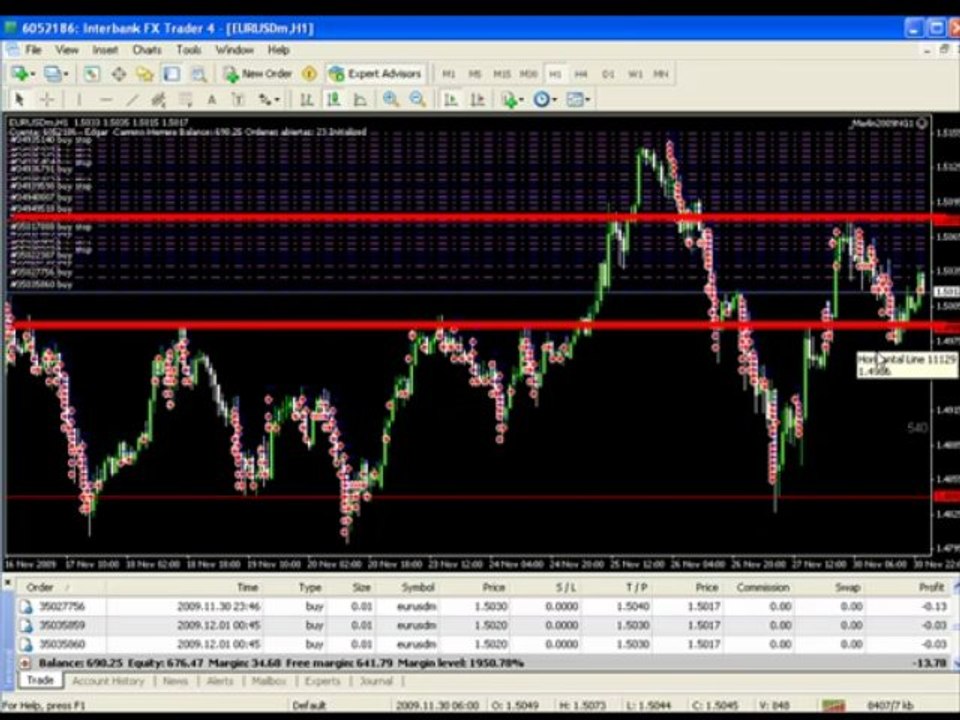
Task: Close the Terminal panel with its x
Action: [x=8, y=582]
